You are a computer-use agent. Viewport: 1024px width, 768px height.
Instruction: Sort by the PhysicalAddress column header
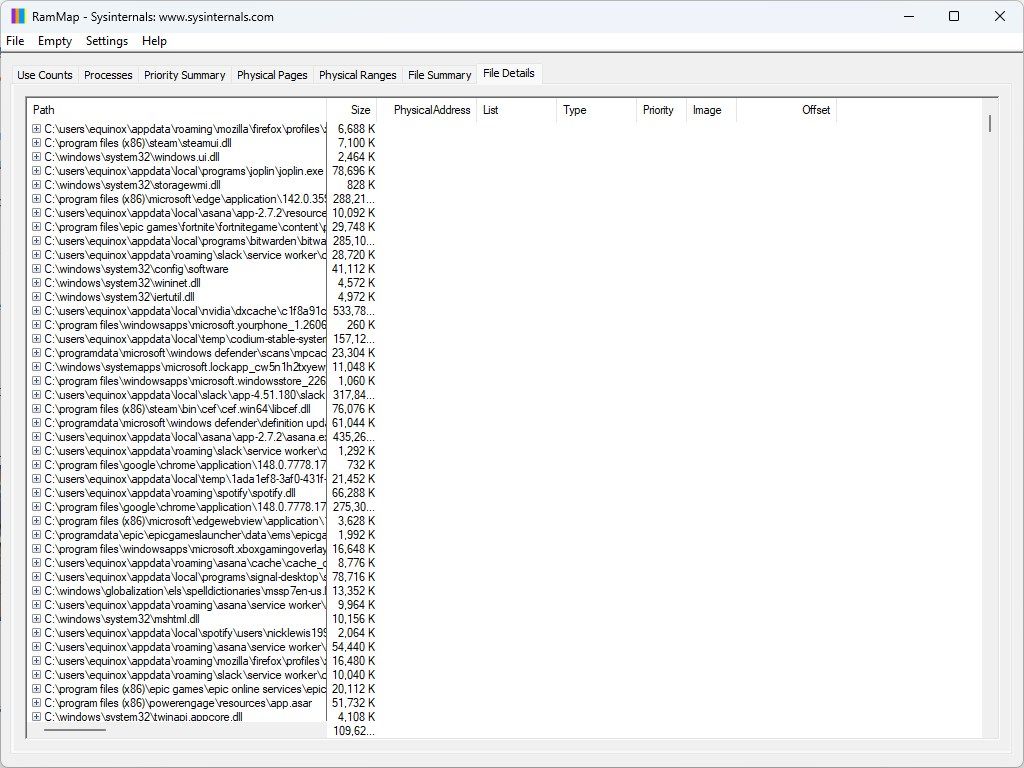[426, 110]
